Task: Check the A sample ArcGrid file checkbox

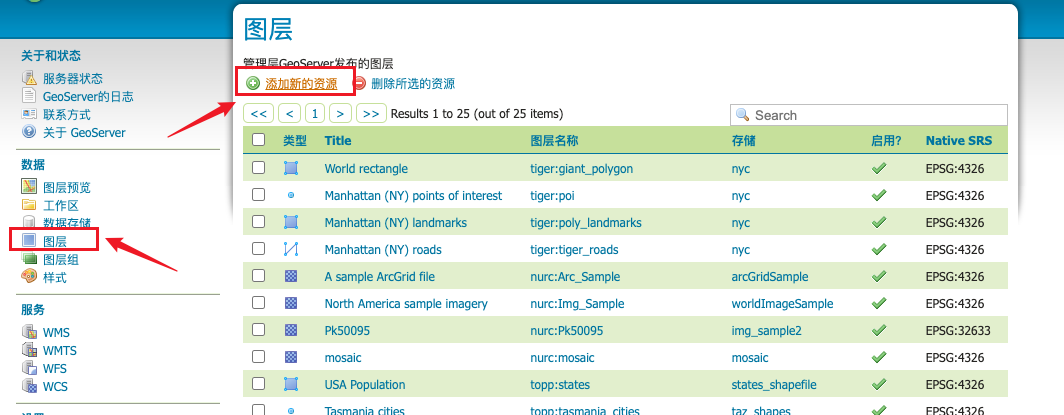Action: click(259, 276)
